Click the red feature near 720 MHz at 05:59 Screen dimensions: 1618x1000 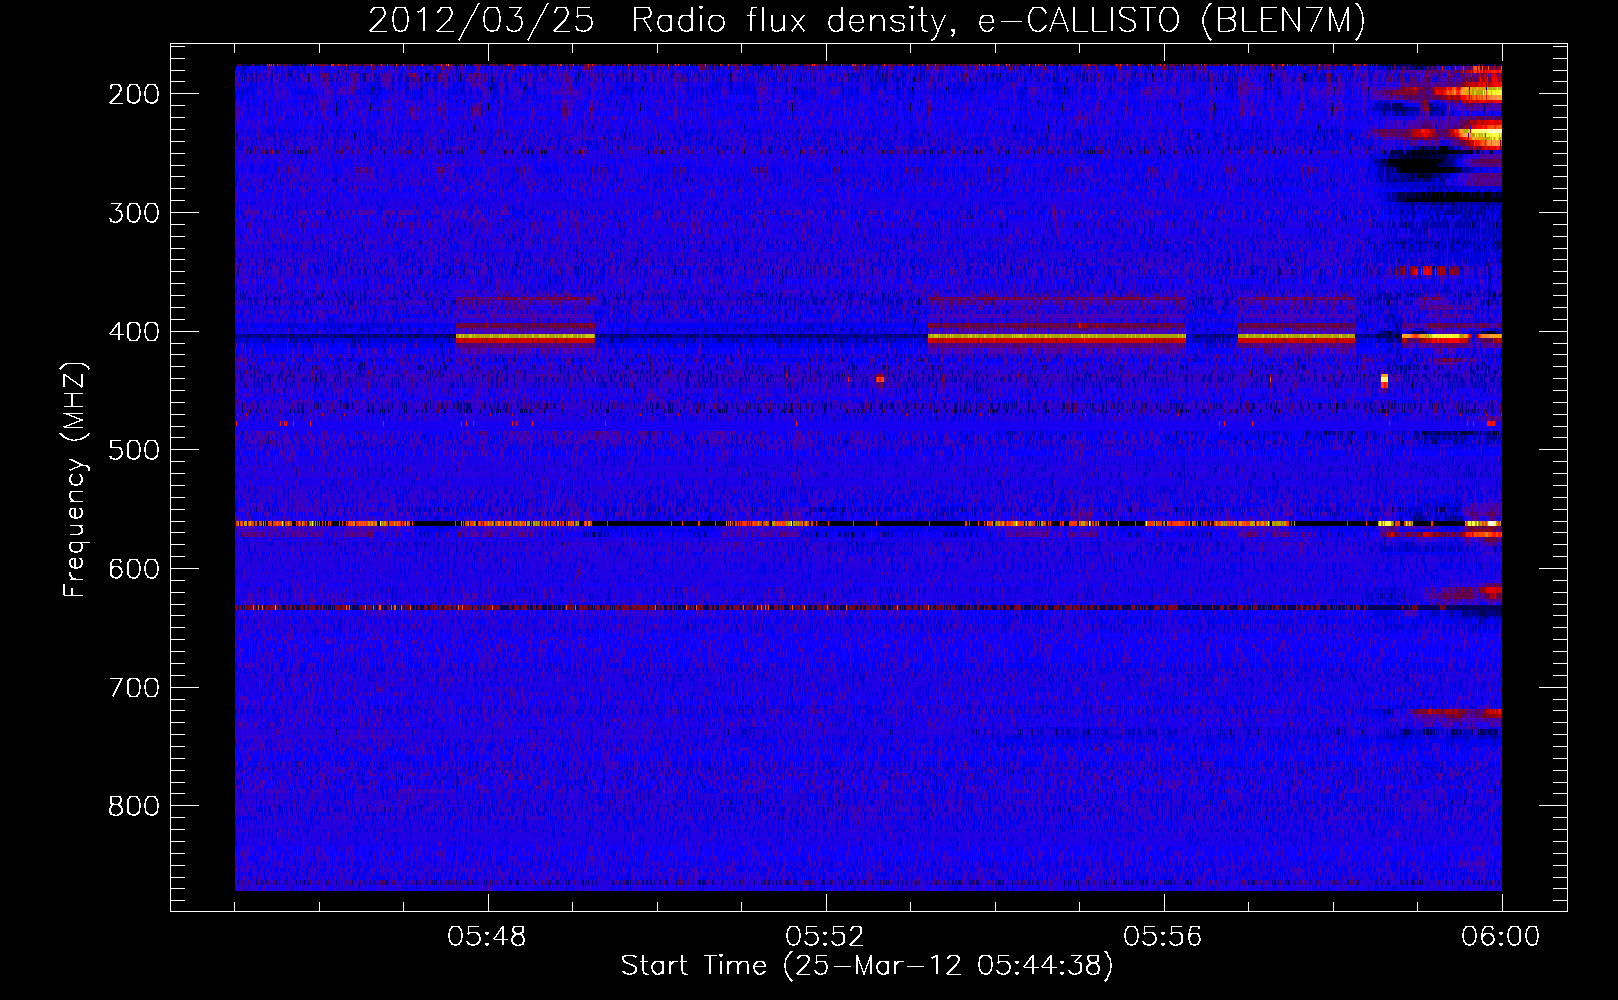[x=1456, y=713]
